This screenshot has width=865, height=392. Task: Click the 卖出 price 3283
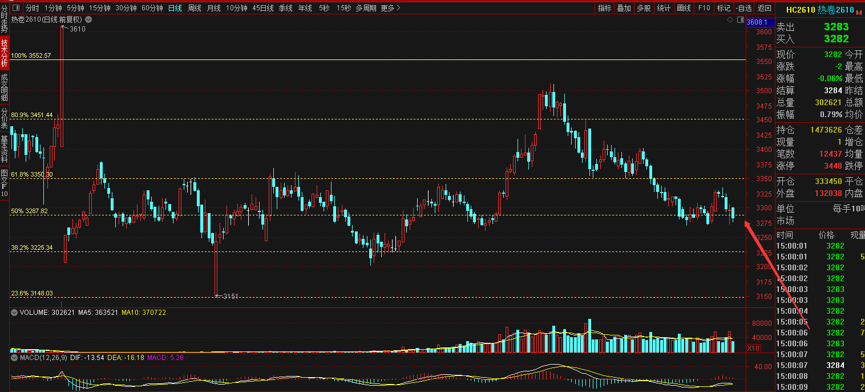click(836, 26)
